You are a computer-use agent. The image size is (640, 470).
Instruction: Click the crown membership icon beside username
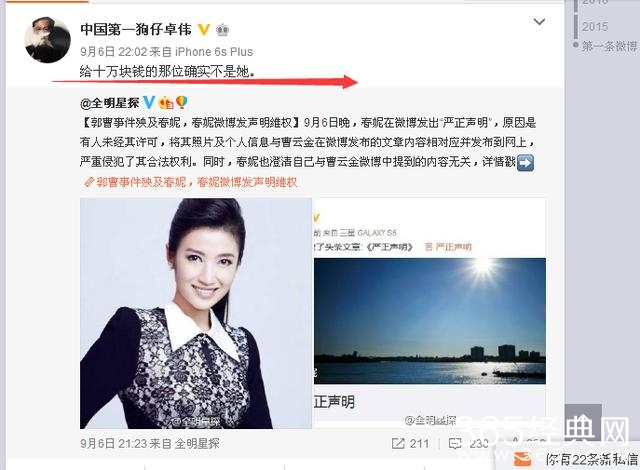222,30
